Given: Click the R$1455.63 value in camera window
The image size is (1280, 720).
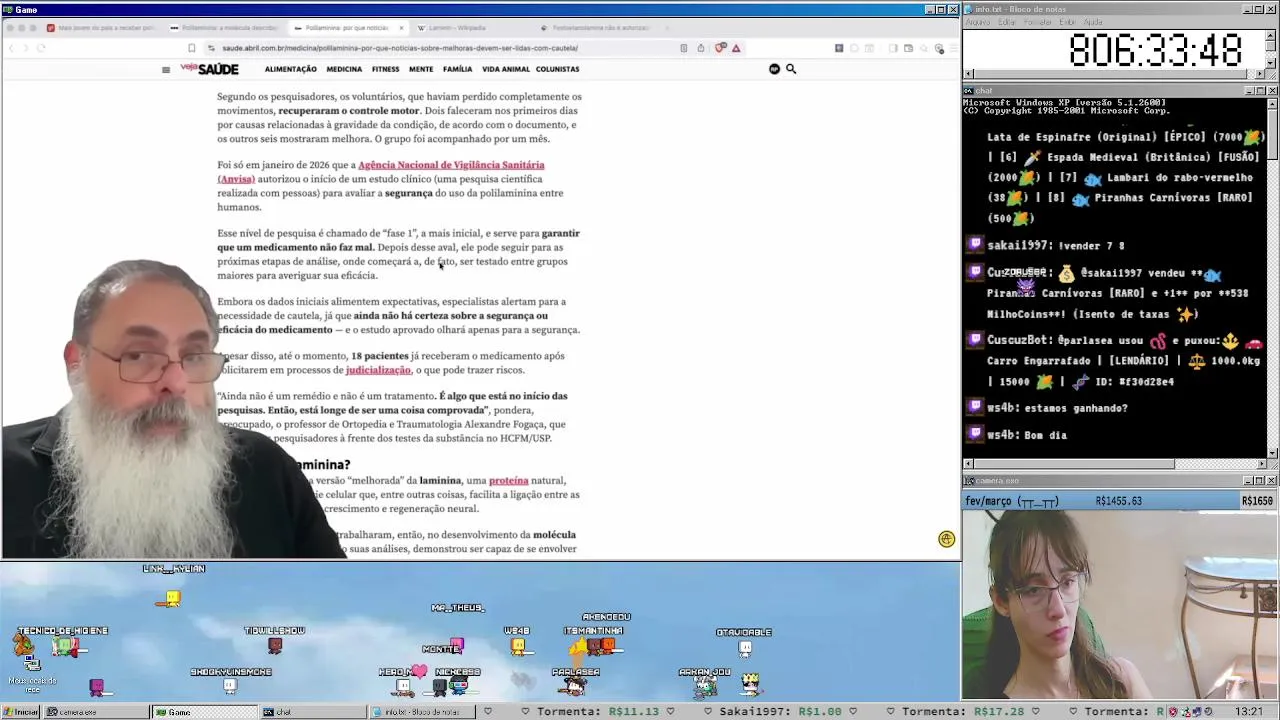Looking at the screenshot, I should pos(1118,501).
